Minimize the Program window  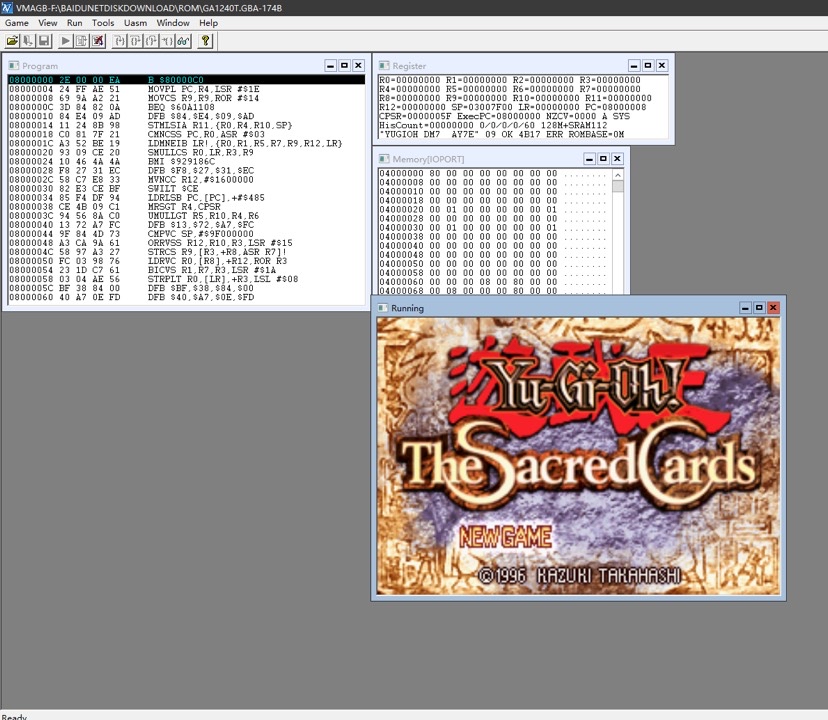[331, 66]
